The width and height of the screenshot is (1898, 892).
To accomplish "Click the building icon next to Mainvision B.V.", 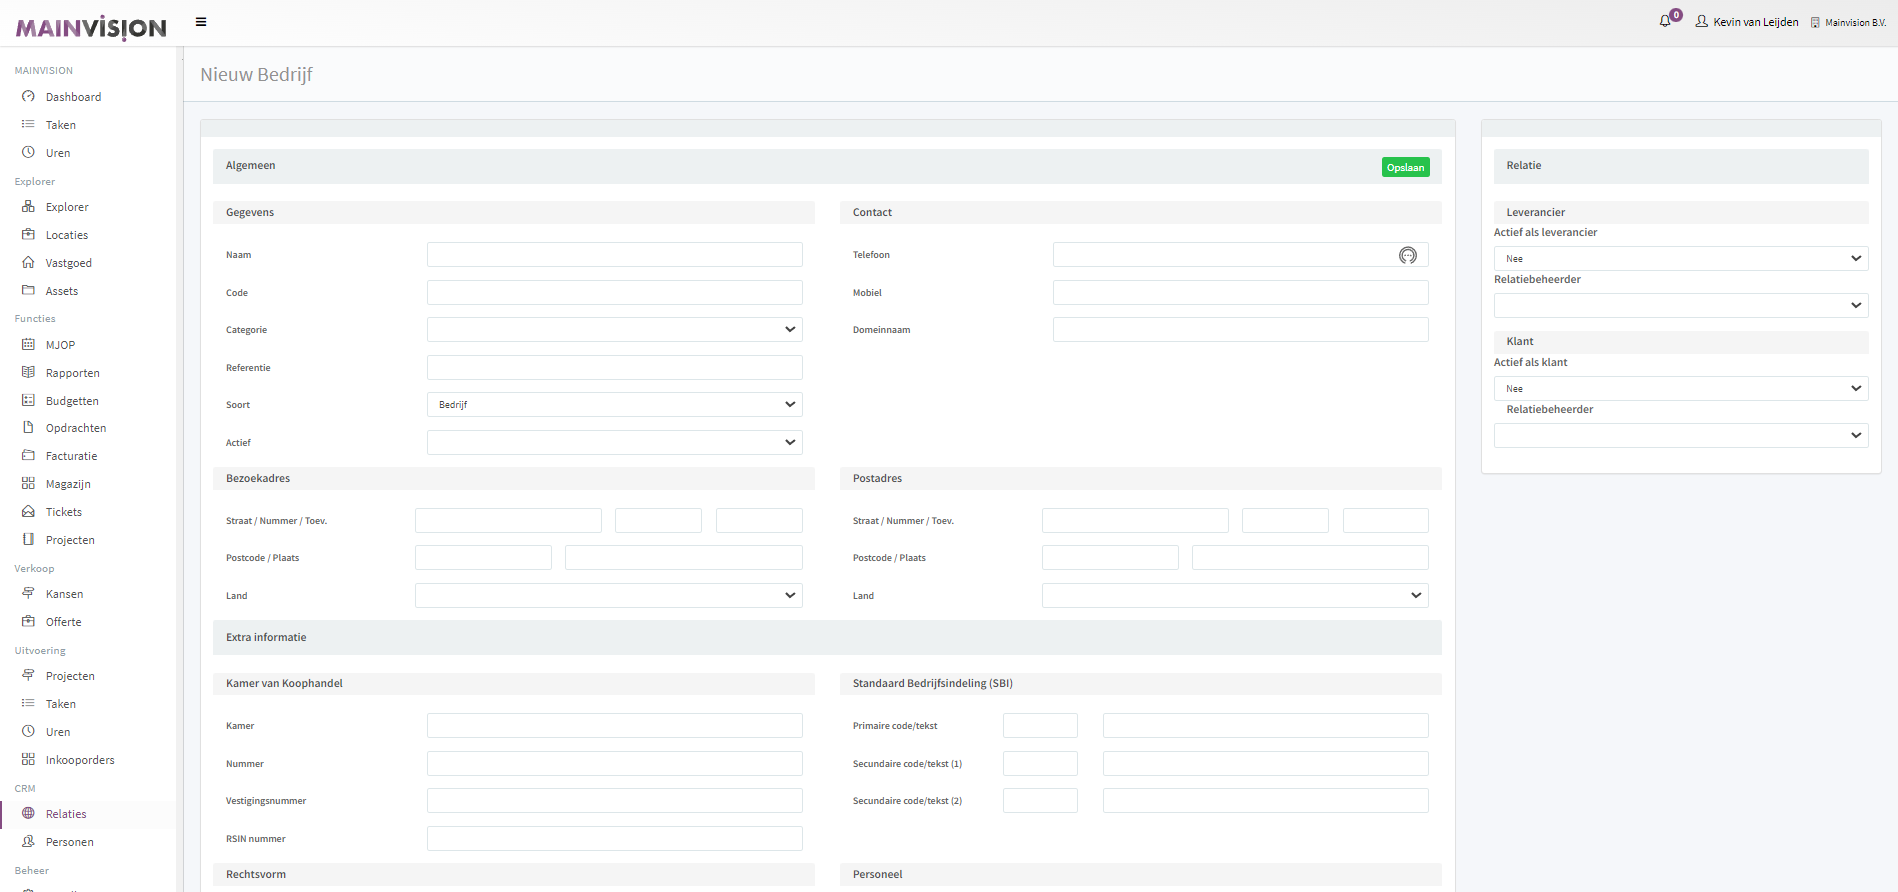I will [1815, 22].
